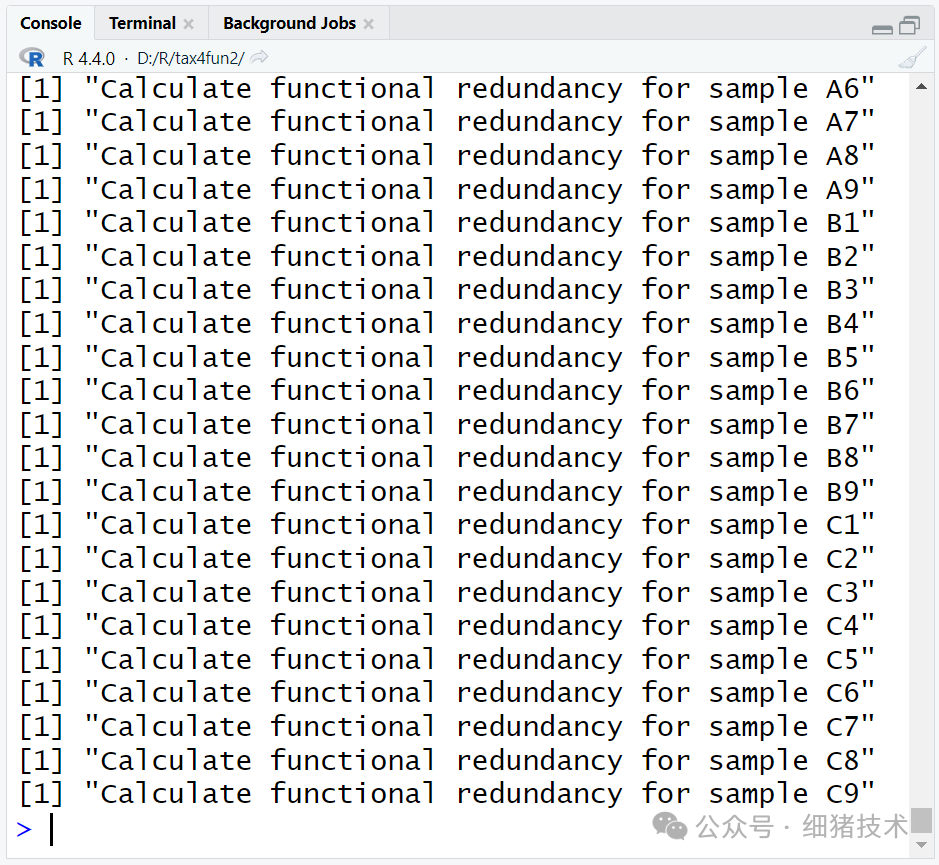Close the Background Jobs tab
939x865 pixels.
click(x=368, y=24)
